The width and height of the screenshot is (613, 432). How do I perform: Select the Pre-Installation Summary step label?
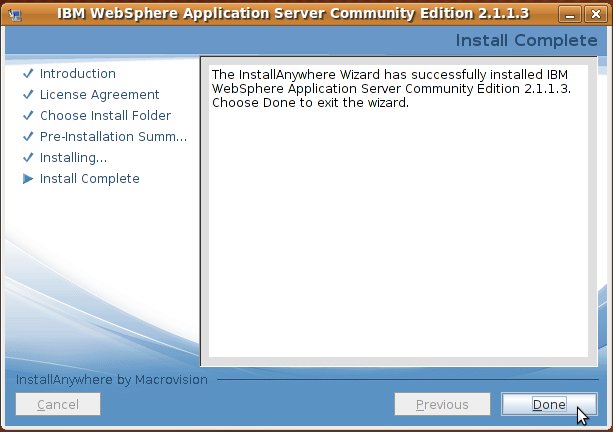113,137
